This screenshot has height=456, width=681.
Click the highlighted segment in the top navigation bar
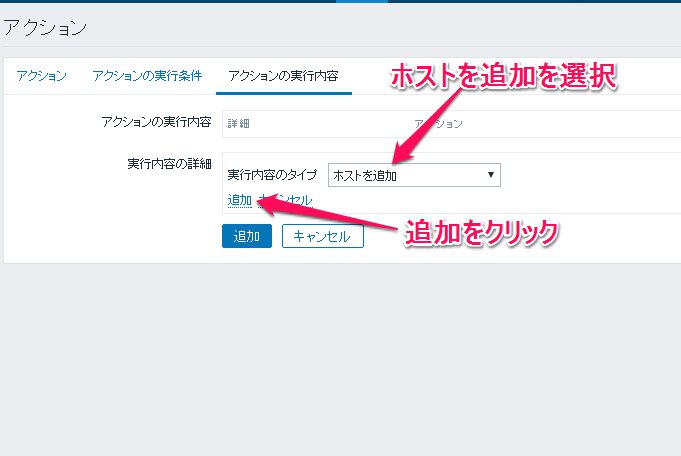tap(362, 2)
